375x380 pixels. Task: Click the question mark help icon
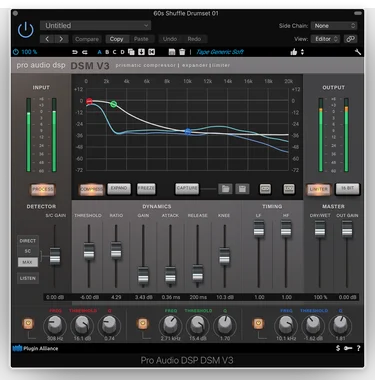[x=358, y=348]
